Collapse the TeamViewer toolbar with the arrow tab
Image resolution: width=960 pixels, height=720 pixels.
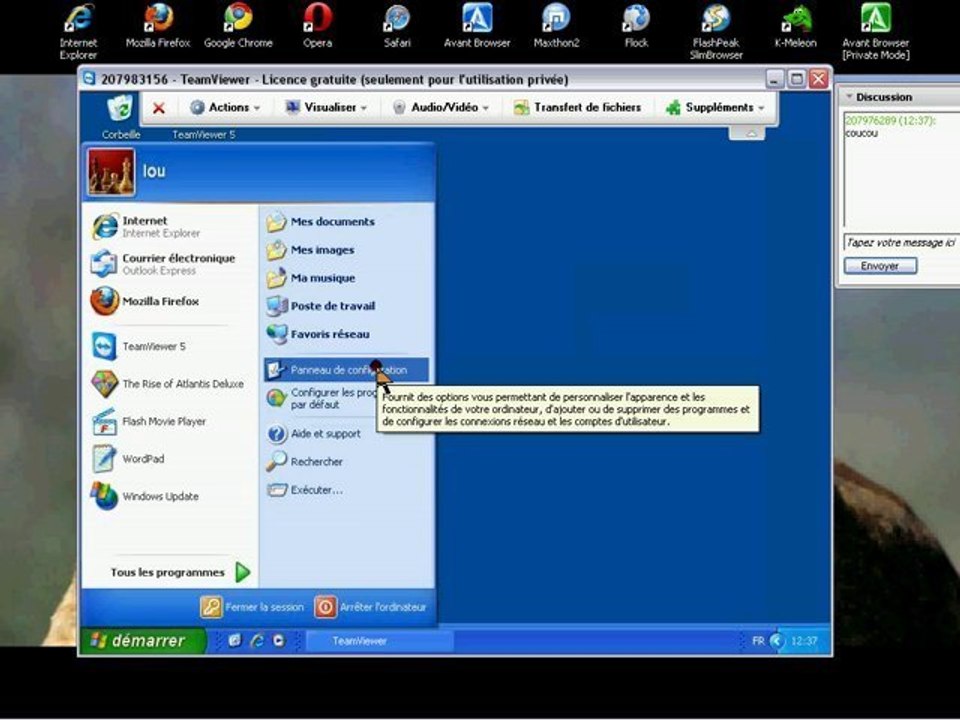click(x=747, y=133)
